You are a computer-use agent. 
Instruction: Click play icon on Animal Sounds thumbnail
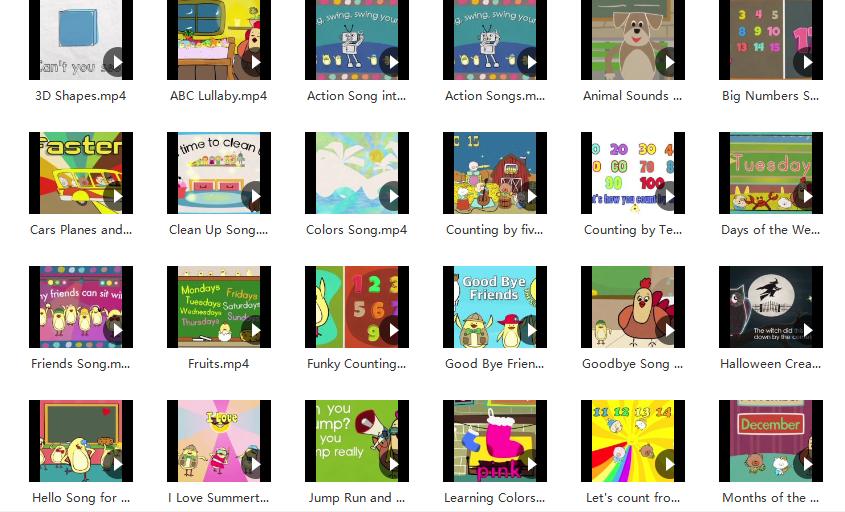point(668,62)
